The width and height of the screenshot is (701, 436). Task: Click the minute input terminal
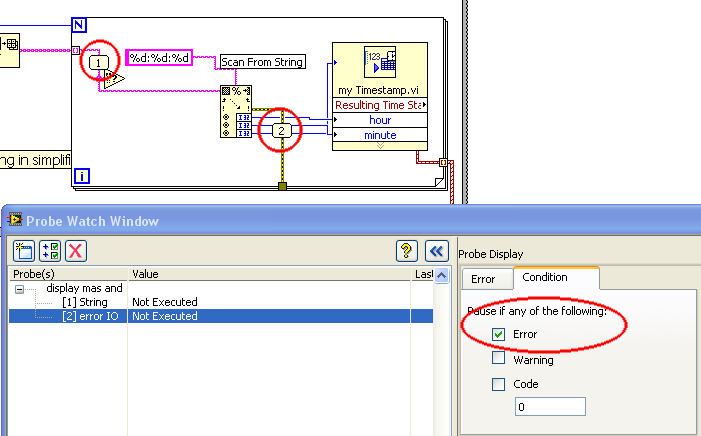[380, 135]
